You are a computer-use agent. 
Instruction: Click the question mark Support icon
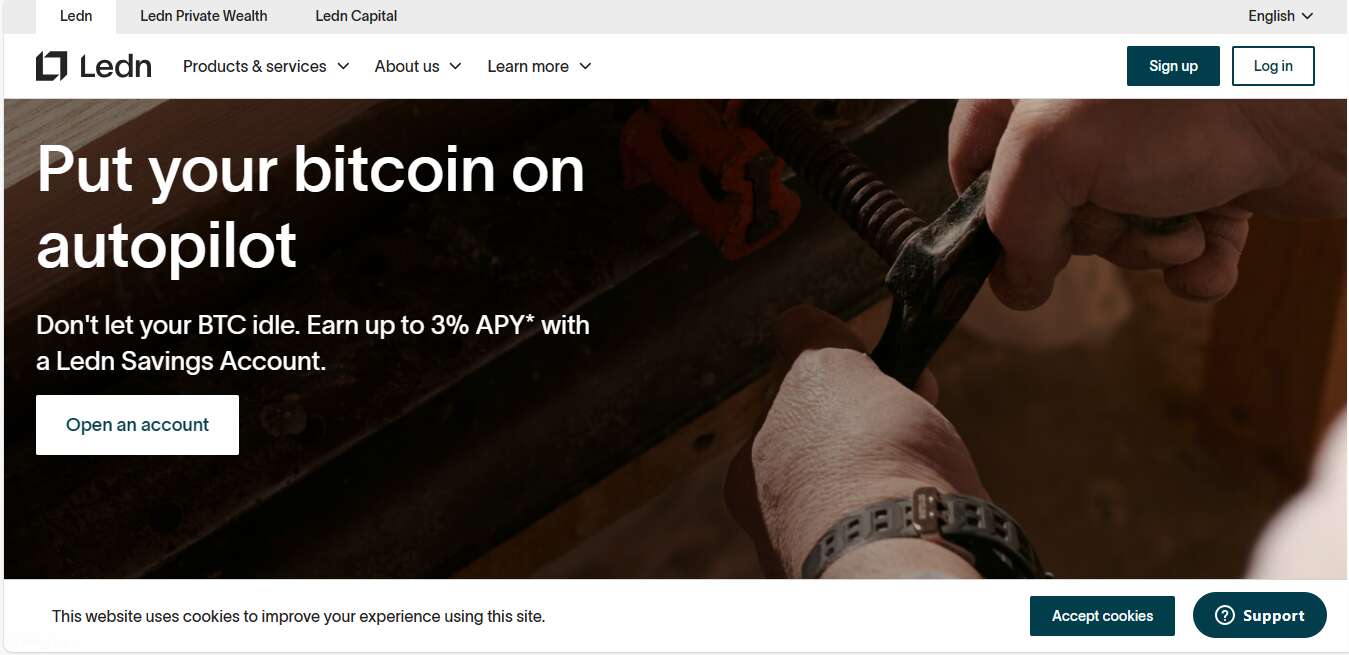coord(1225,616)
